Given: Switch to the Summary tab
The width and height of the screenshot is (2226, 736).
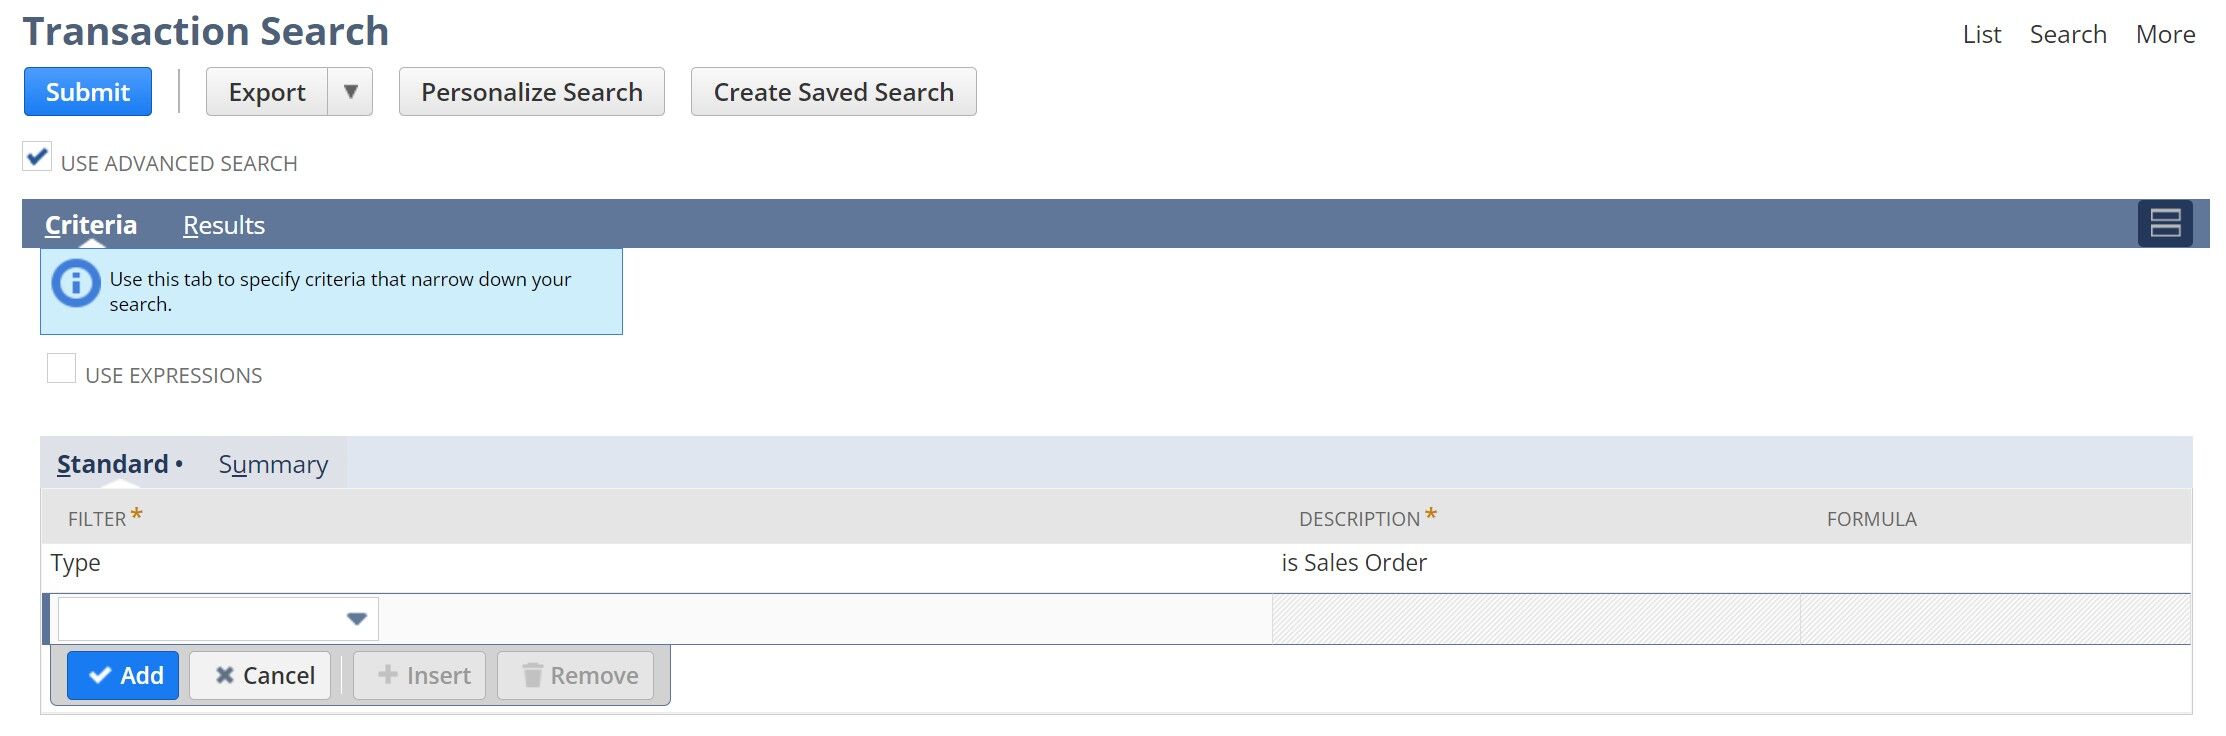Looking at the screenshot, I should (x=271, y=464).
